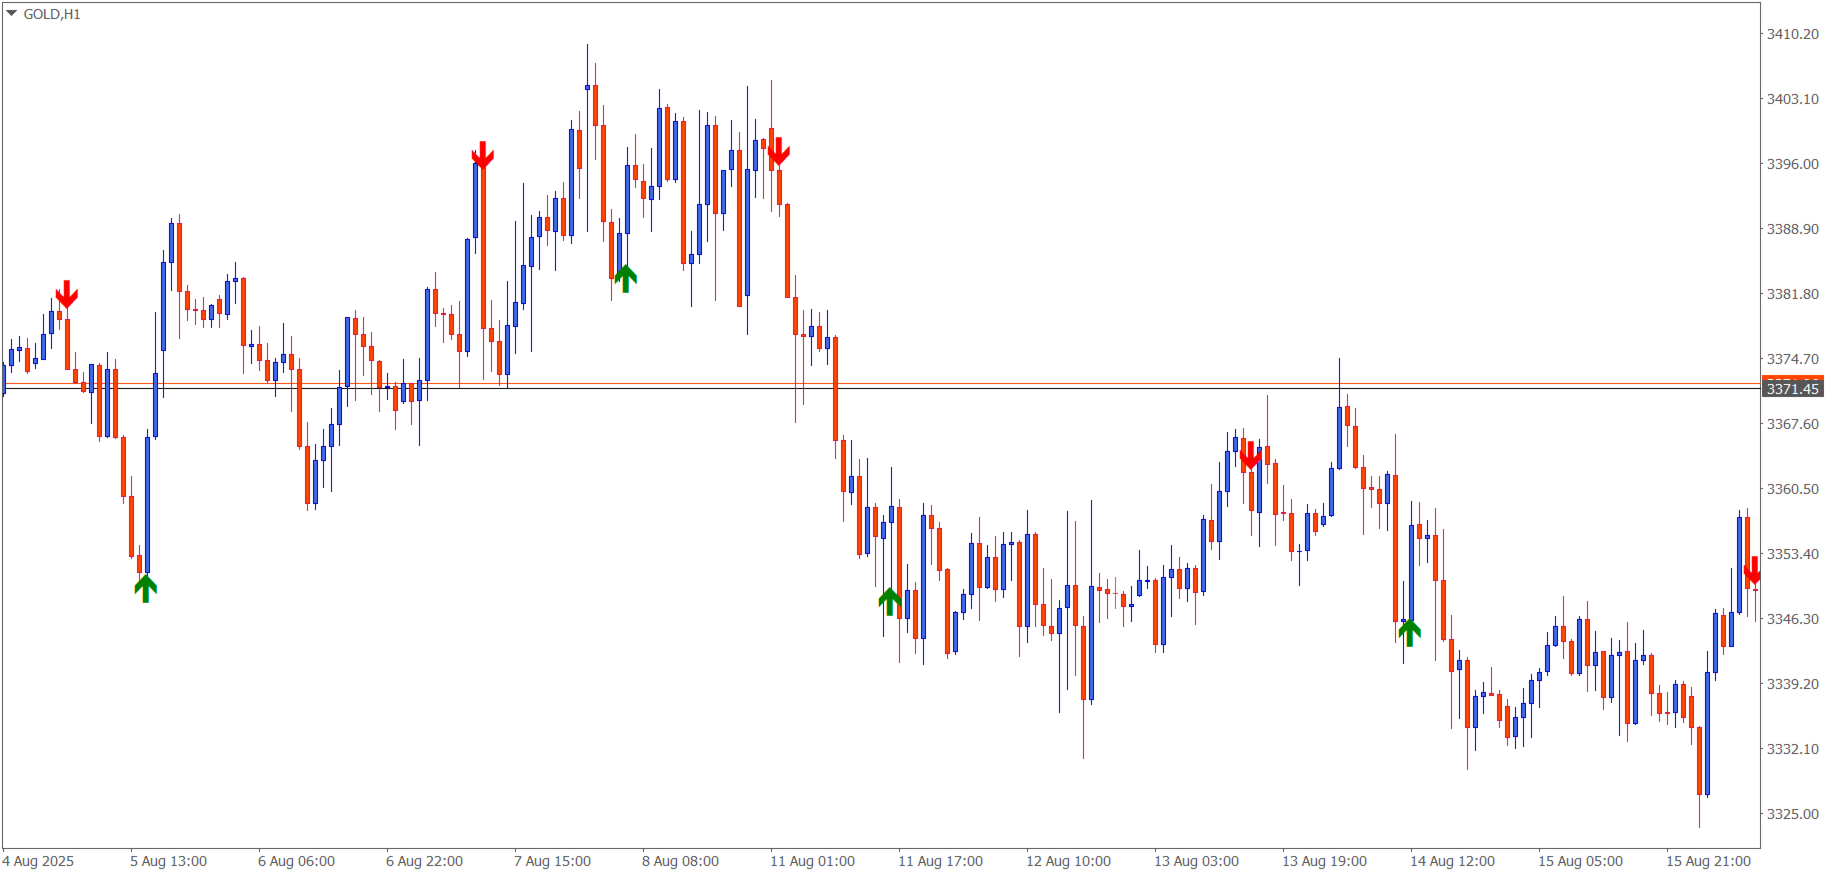Click the 14 Aug 12:00 time label
Screen dimensions: 1832x875
coord(1452,861)
